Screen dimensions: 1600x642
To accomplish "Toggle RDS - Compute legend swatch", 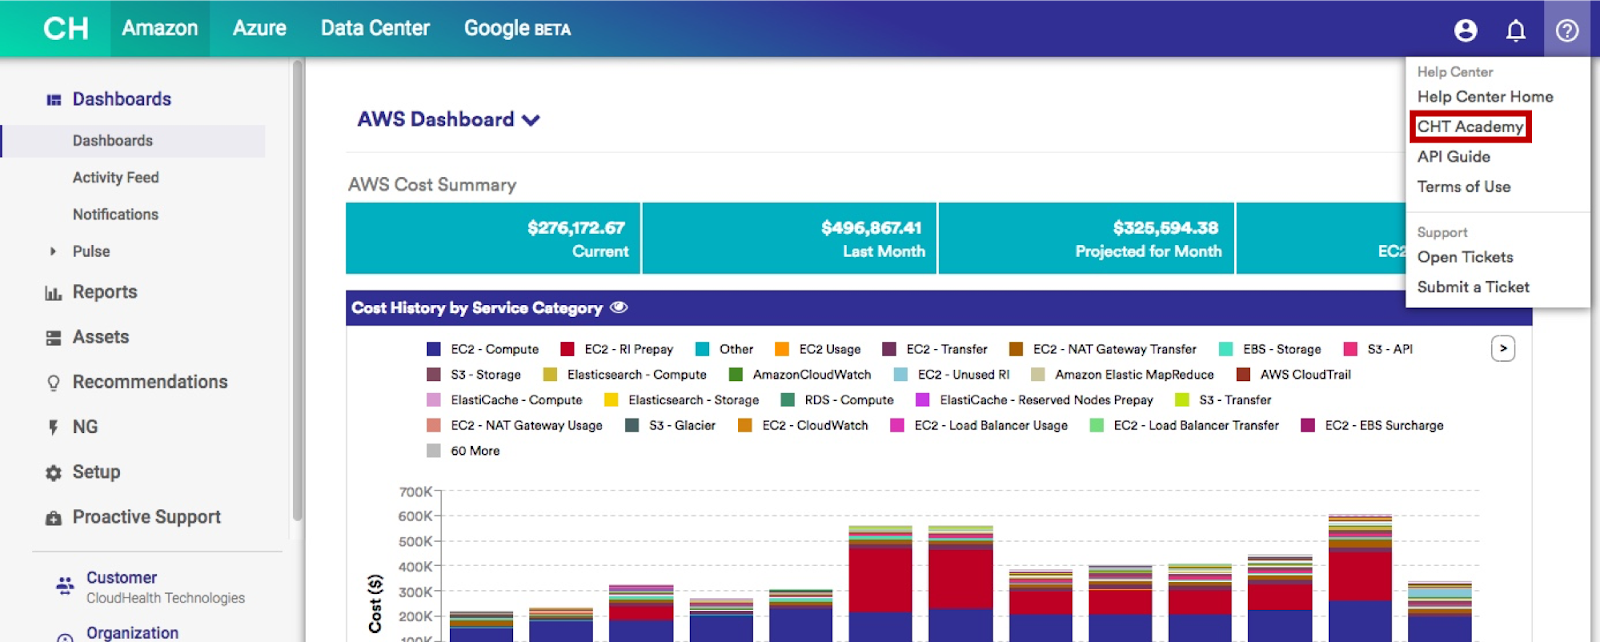I will (x=787, y=400).
